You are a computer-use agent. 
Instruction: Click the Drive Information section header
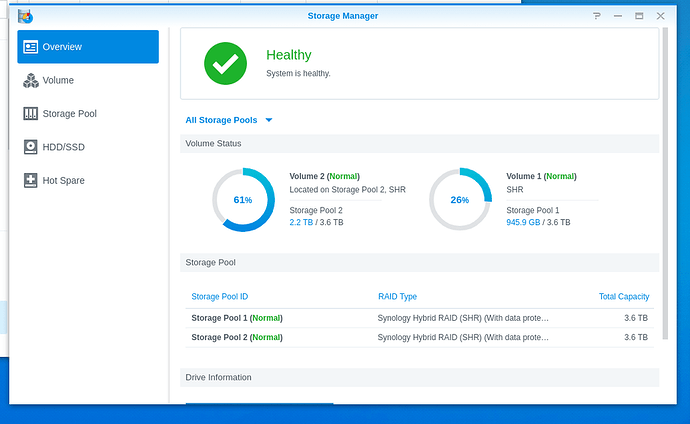[419, 377]
